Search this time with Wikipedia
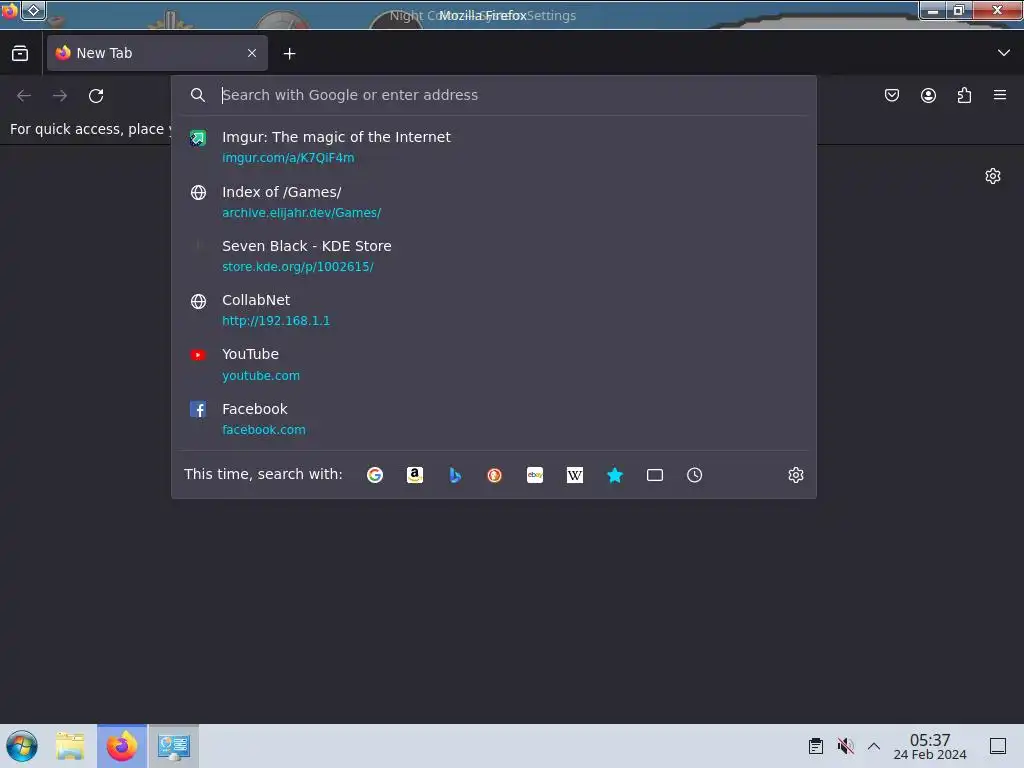Viewport: 1024px width, 768px height. pyautogui.click(x=575, y=475)
